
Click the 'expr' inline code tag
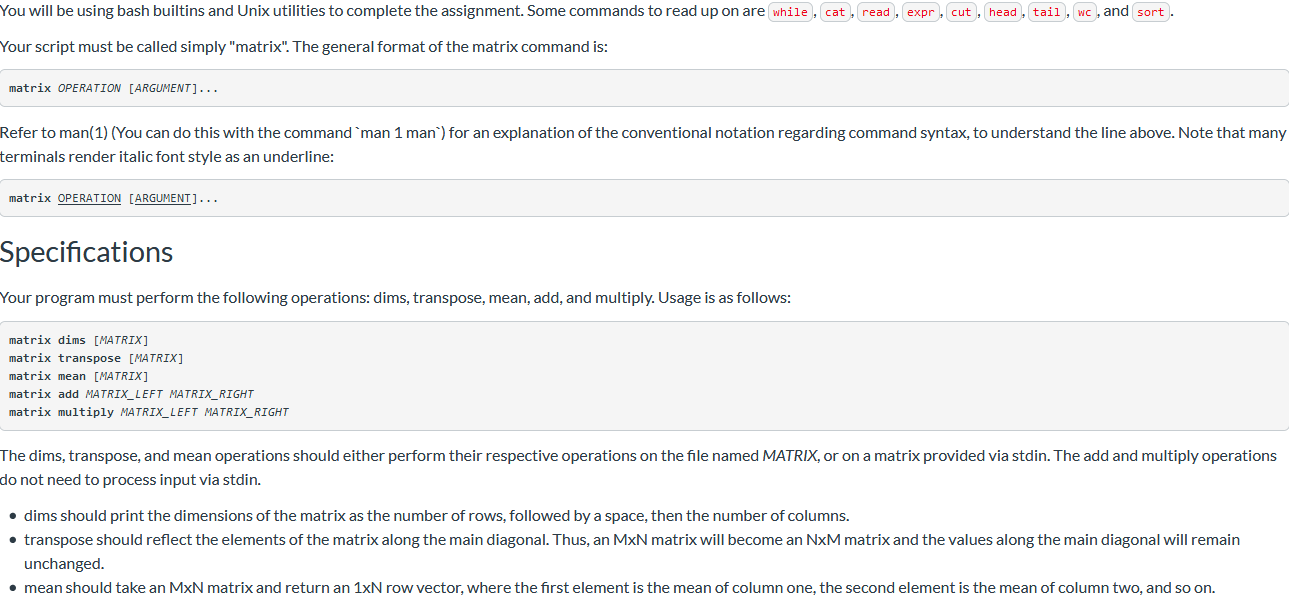point(920,12)
